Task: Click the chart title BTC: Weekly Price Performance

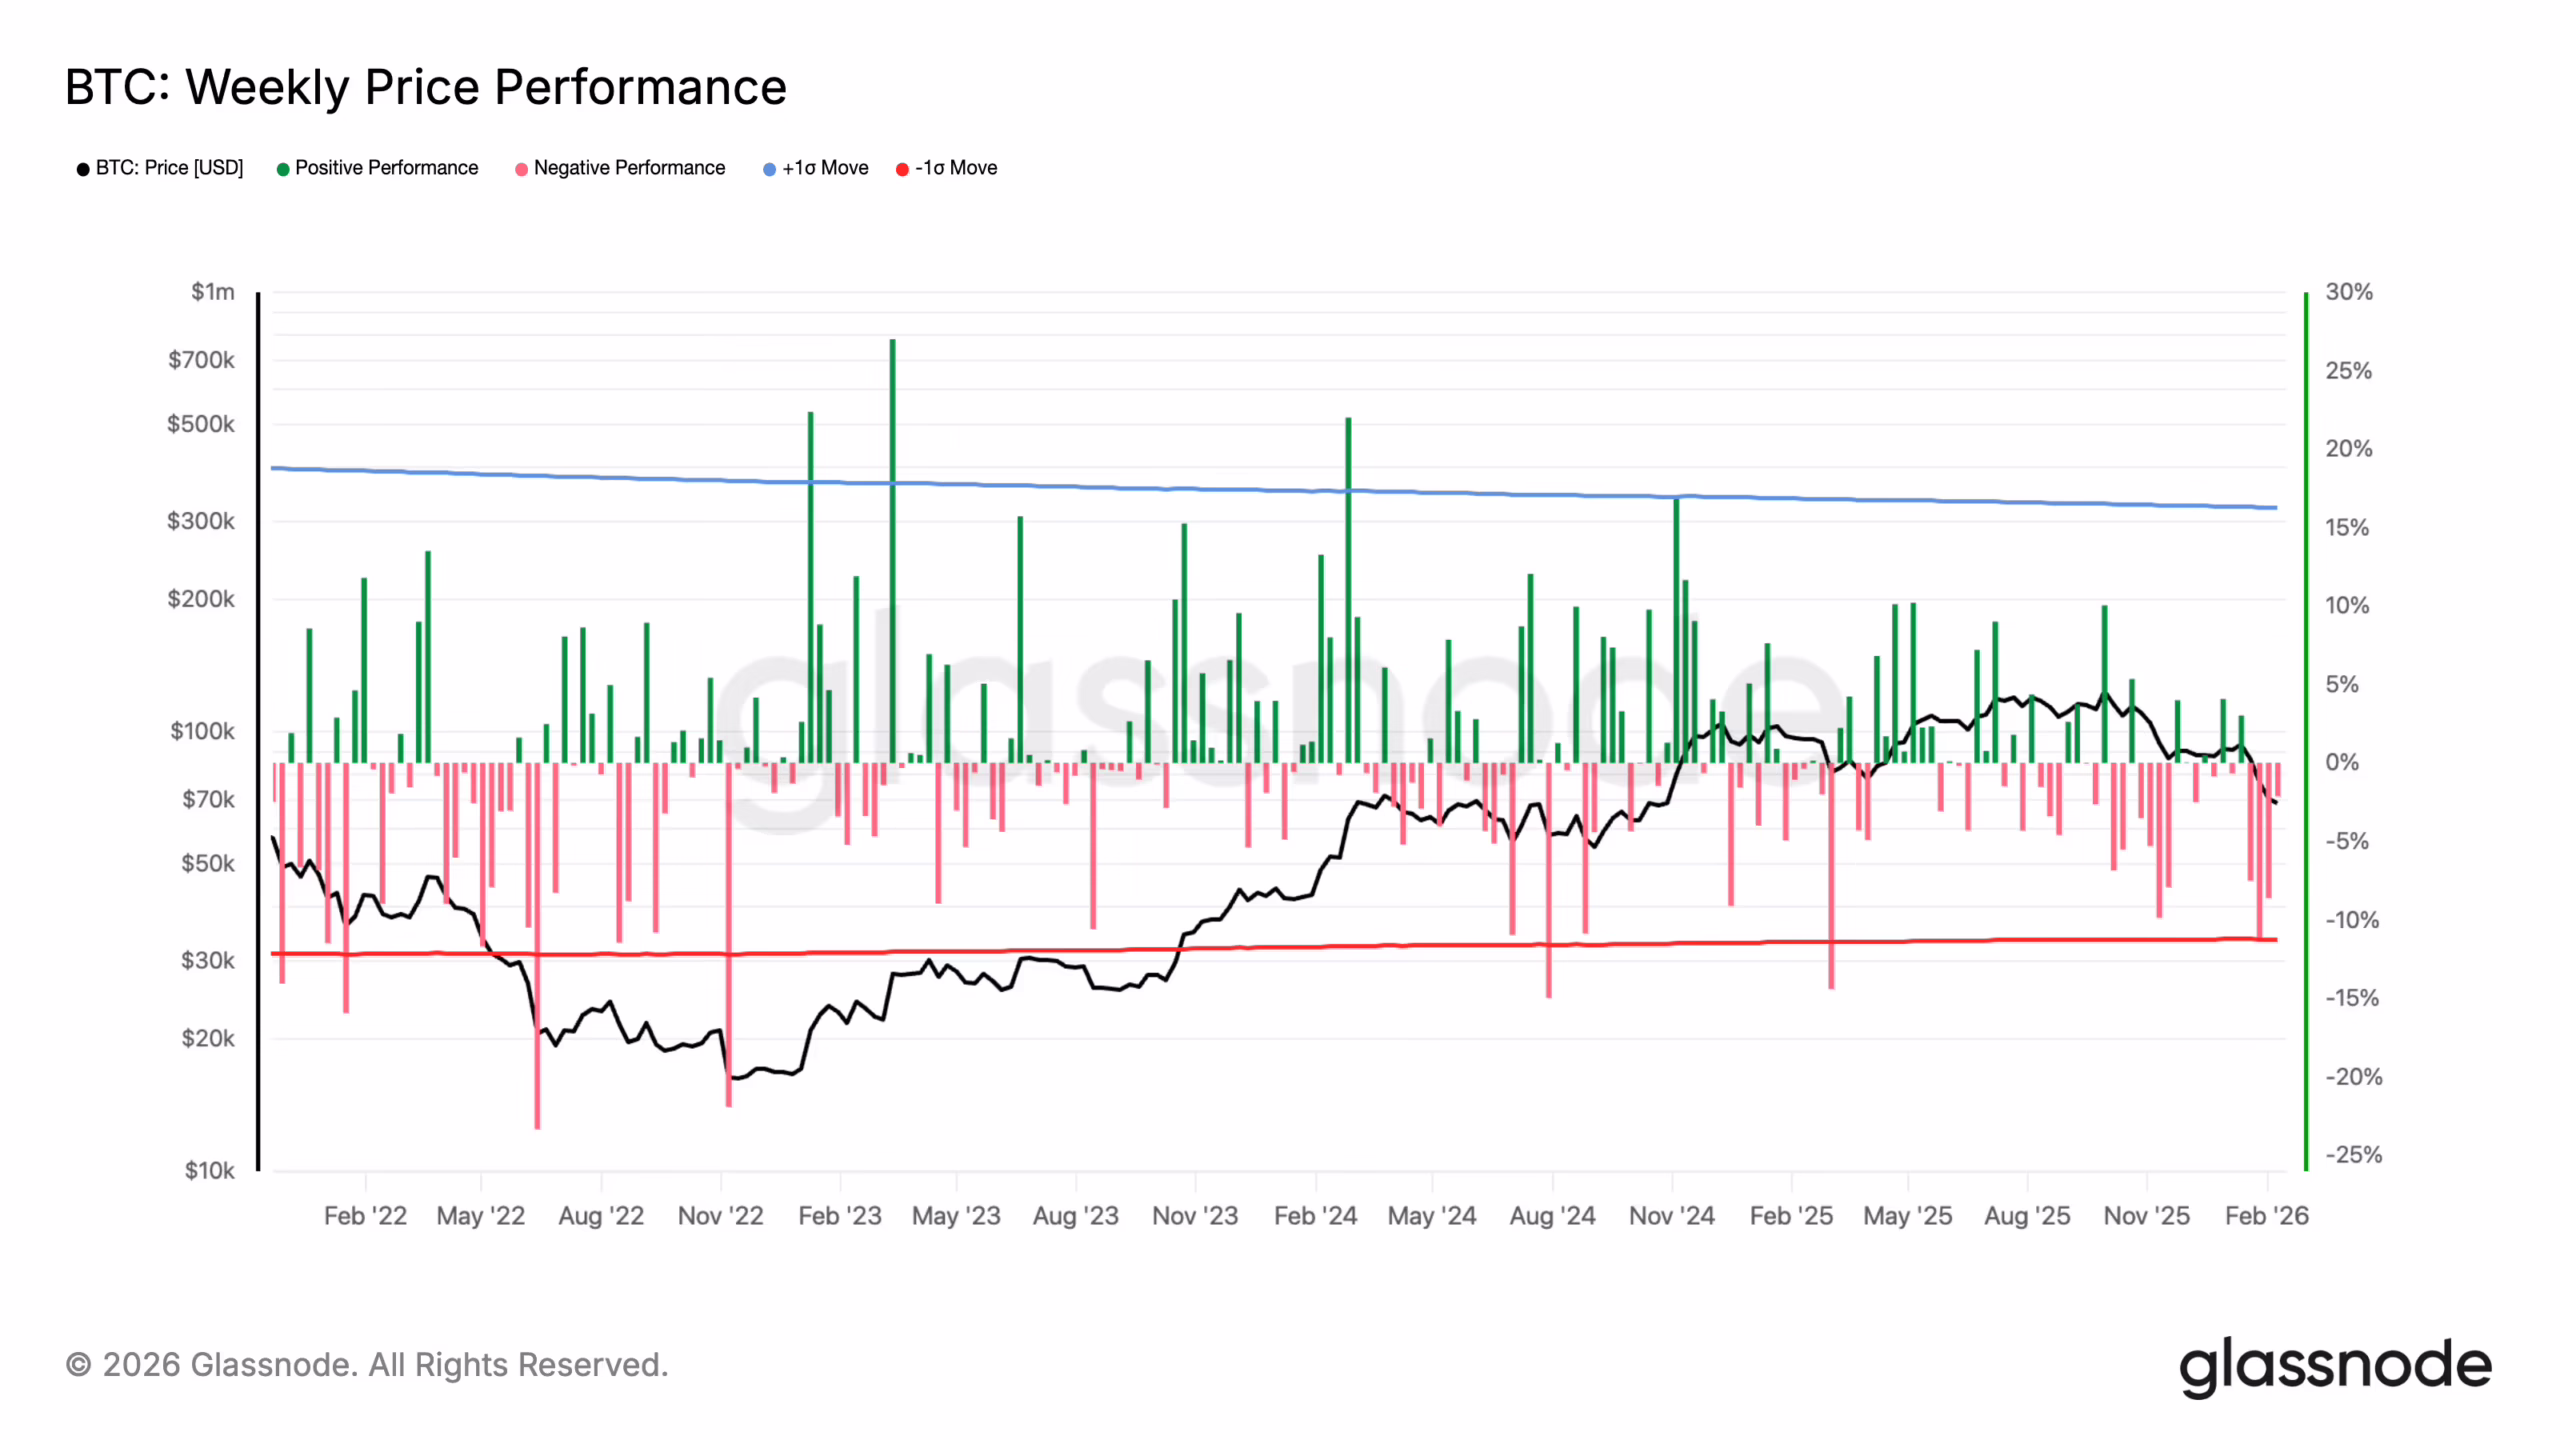Action: pos(426,87)
